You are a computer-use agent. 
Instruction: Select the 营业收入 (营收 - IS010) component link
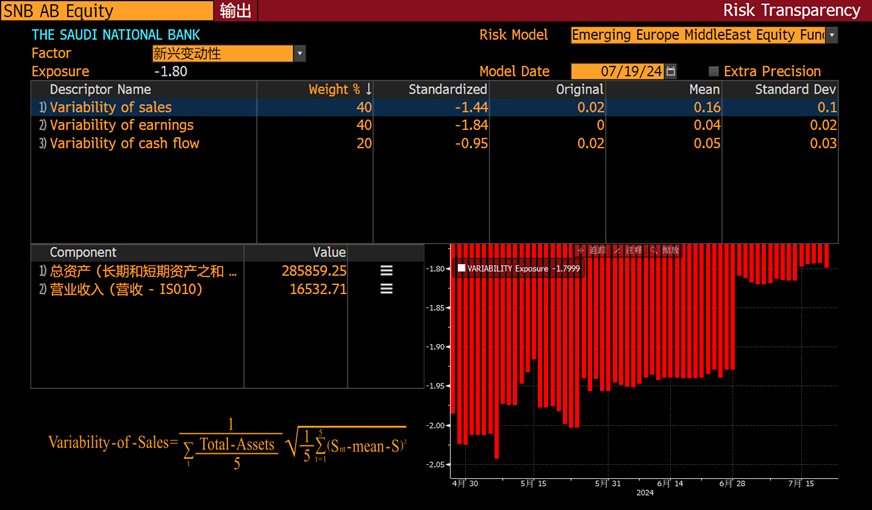pyautogui.click(x=126, y=289)
